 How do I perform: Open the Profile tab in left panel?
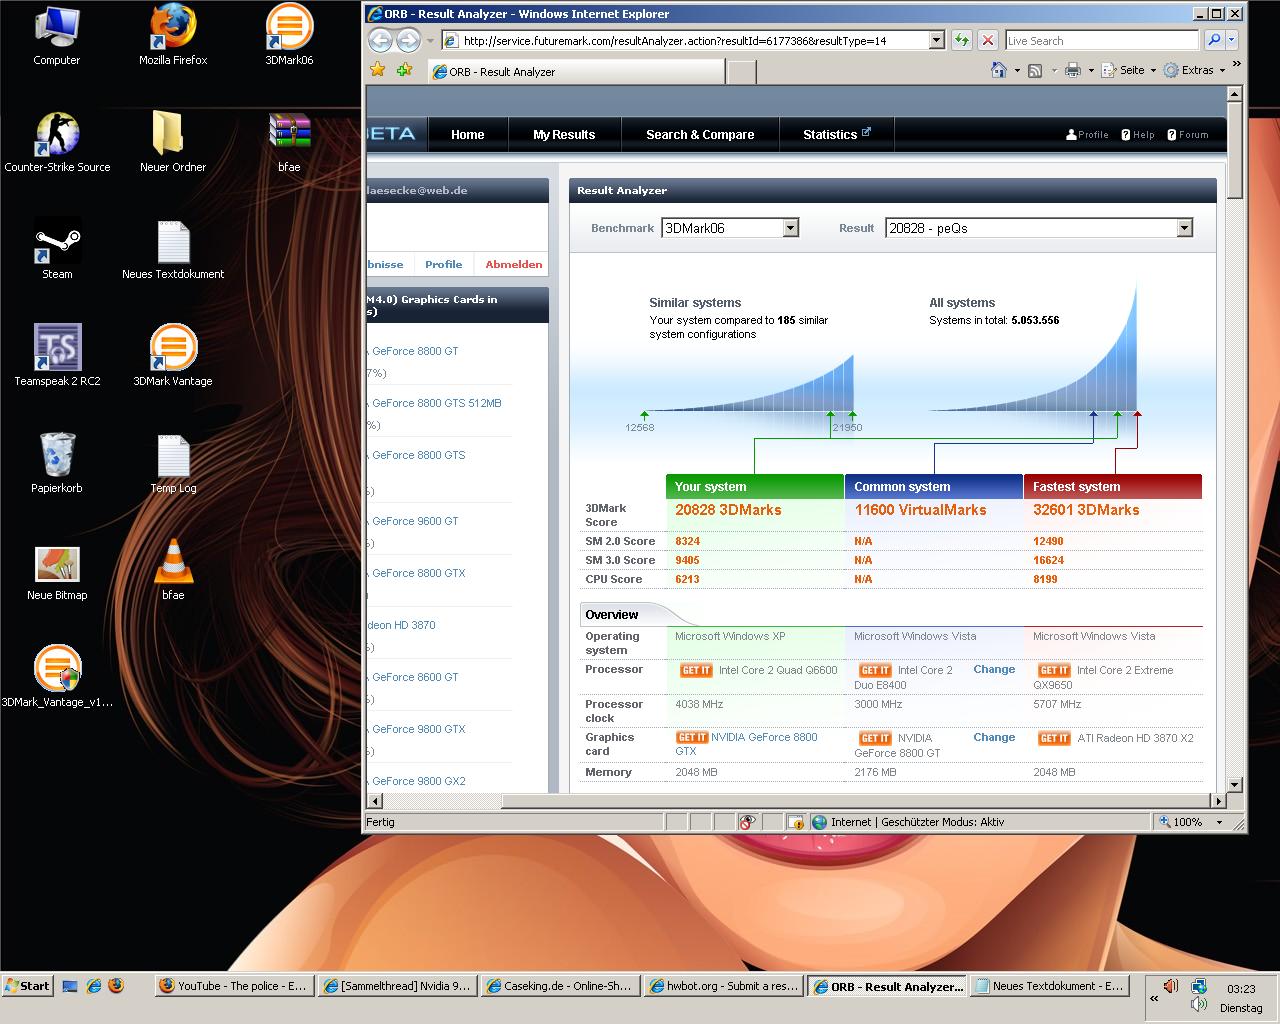click(443, 264)
